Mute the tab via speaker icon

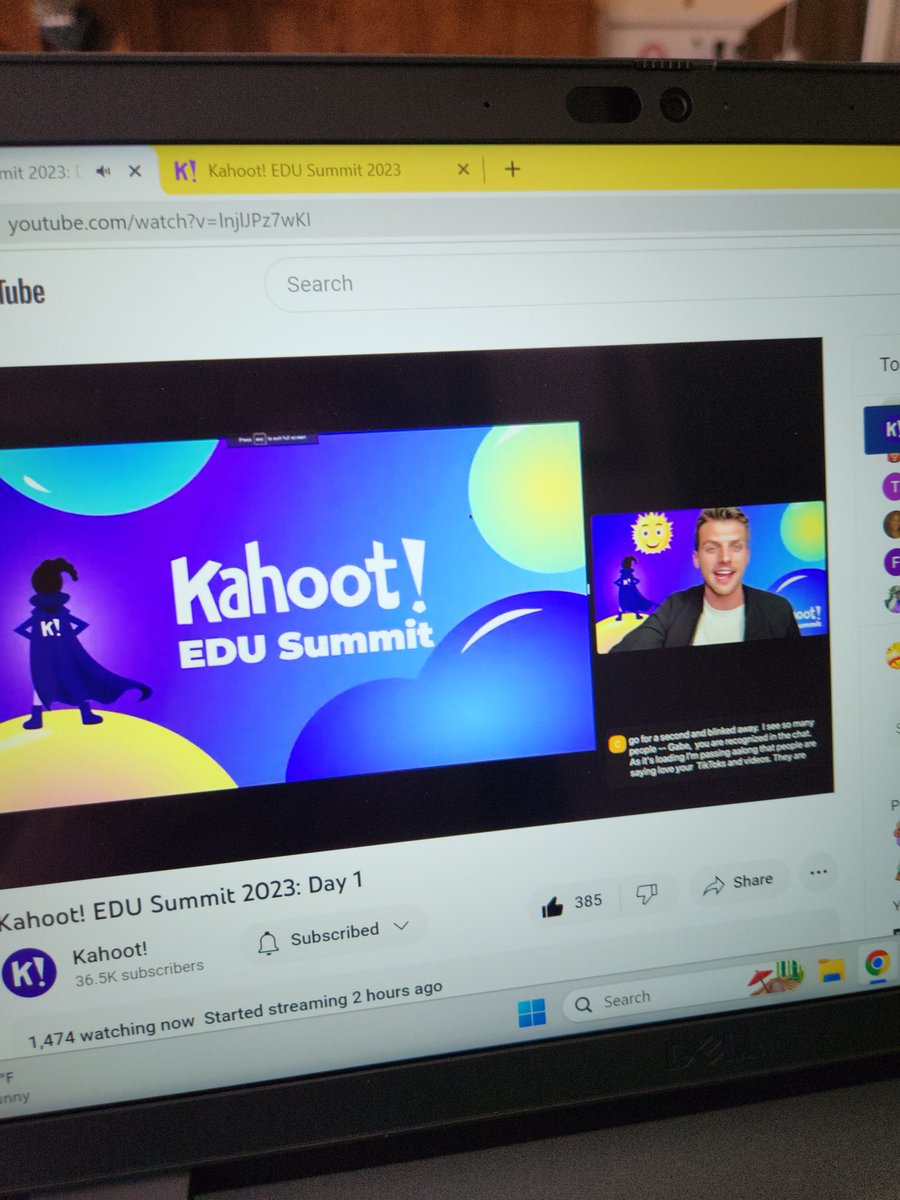point(102,171)
